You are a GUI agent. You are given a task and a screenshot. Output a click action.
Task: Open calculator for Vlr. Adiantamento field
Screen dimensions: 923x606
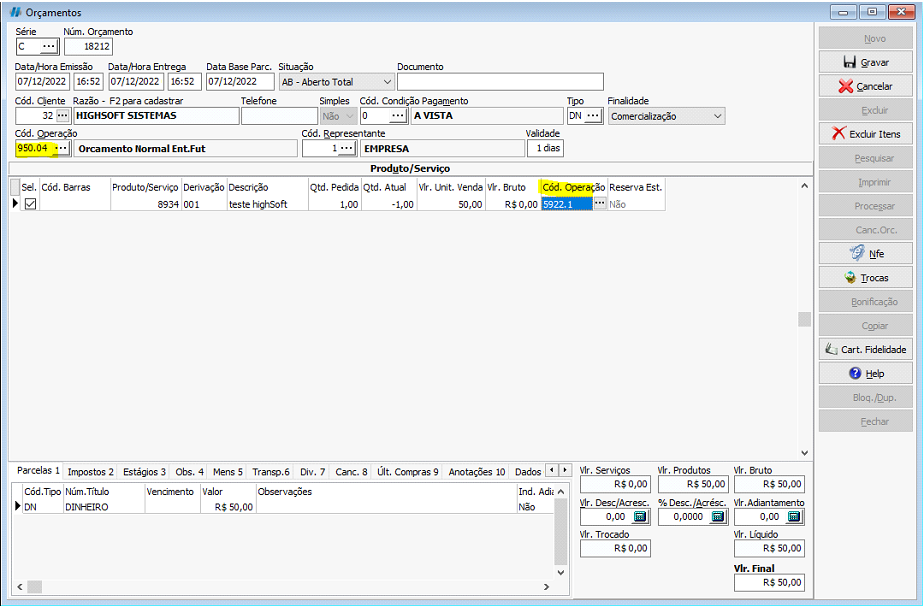pos(794,517)
